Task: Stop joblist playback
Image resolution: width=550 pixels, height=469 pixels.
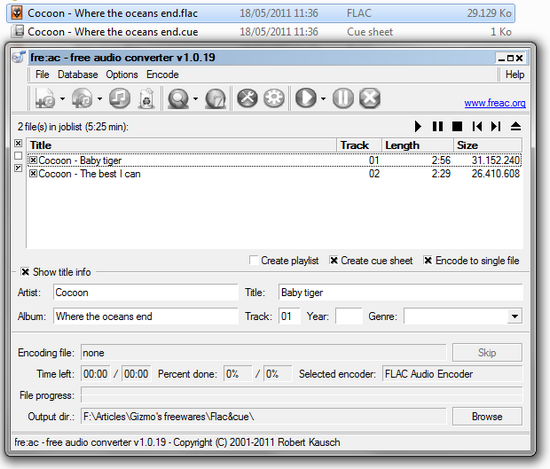Action: (457, 126)
